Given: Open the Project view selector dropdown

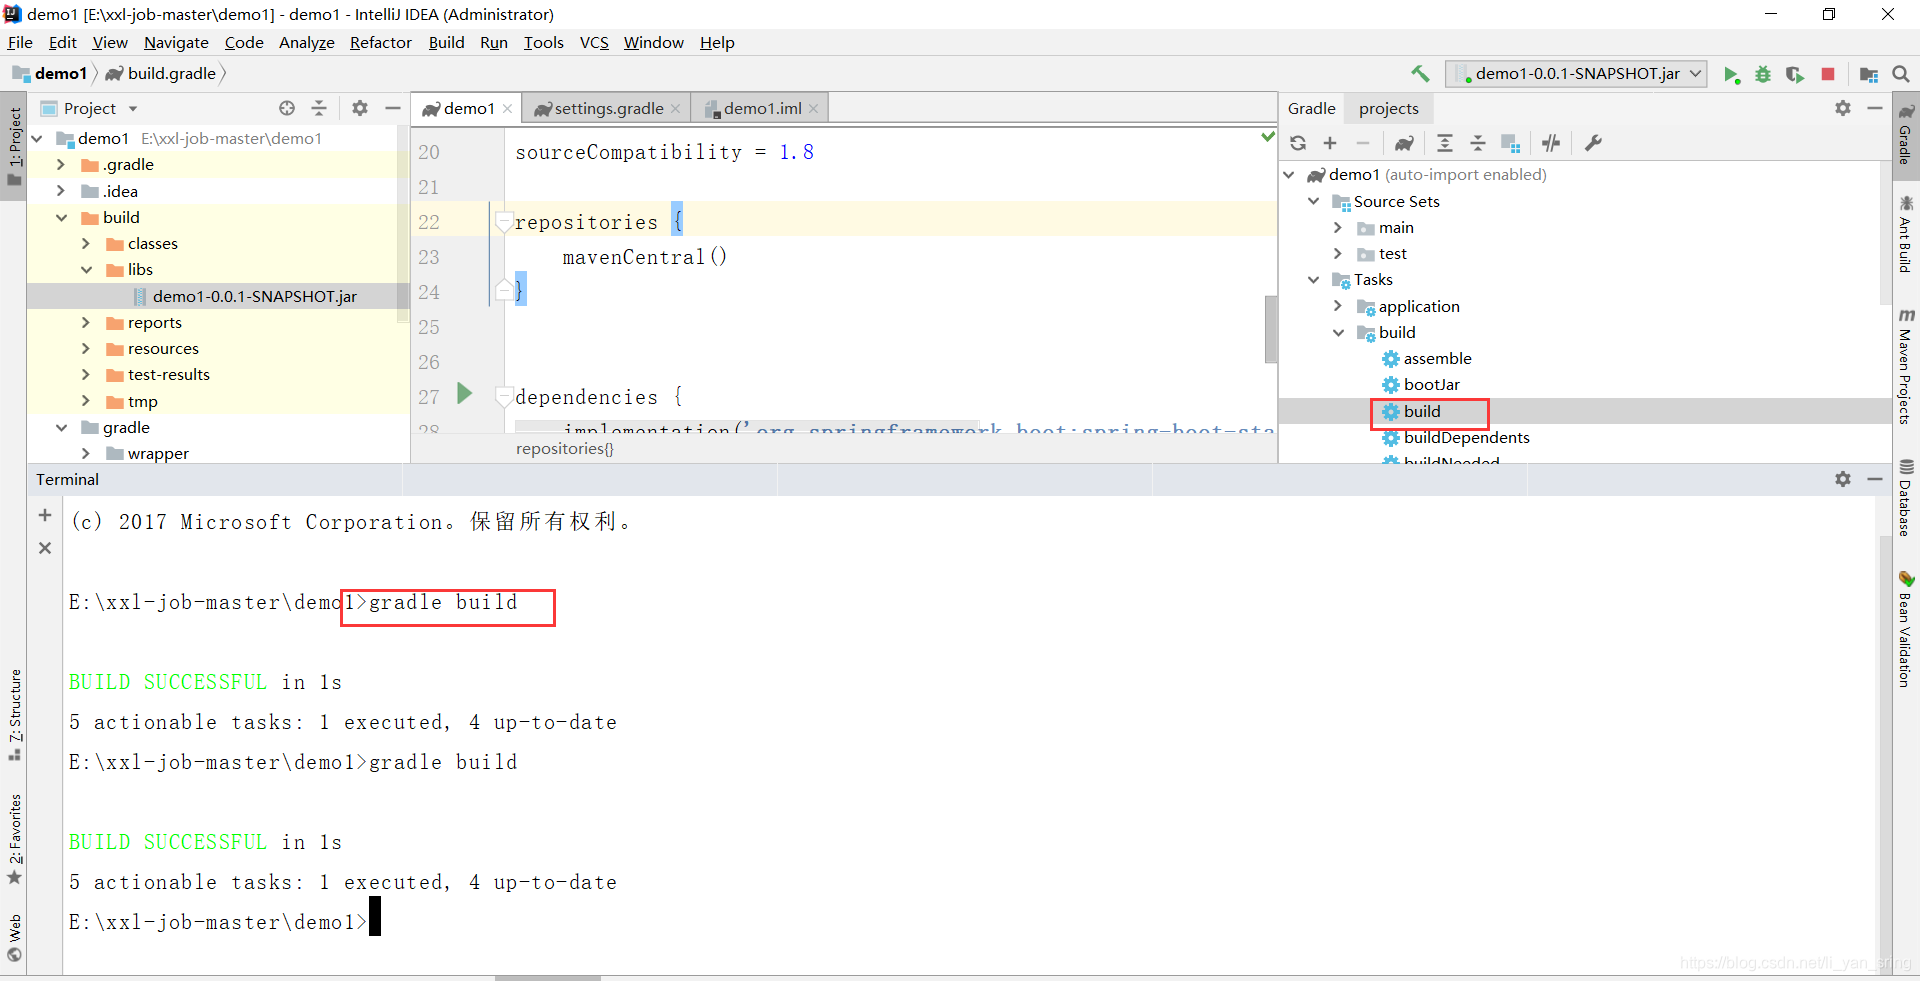Looking at the screenshot, I should click(133, 108).
